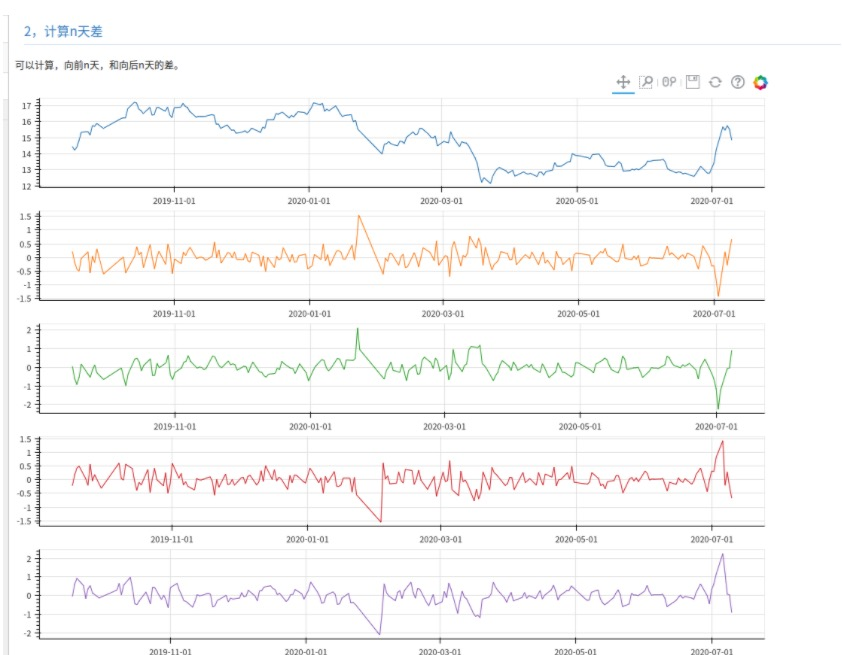Click the multicolored Bokeh logo
The height and width of the screenshot is (655, 842).
(760, 82)
